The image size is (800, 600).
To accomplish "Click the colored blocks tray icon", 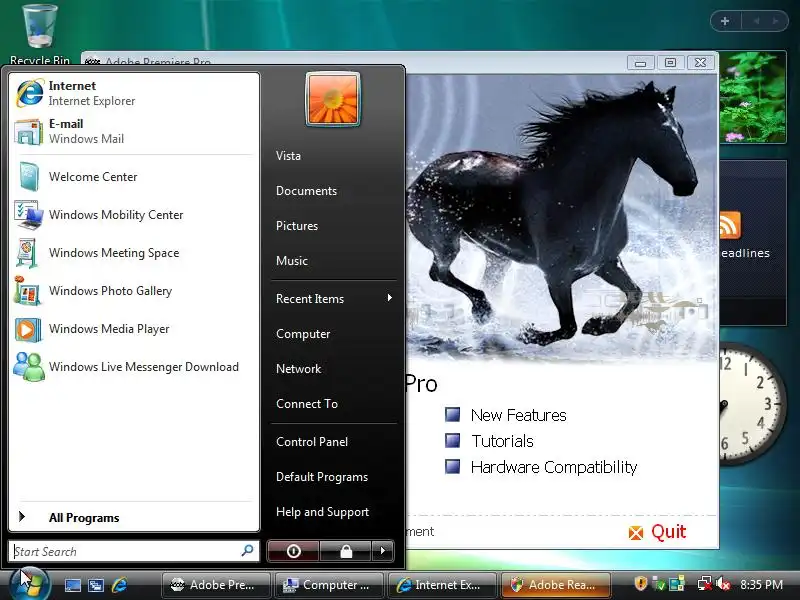I will tap(677, 583).
